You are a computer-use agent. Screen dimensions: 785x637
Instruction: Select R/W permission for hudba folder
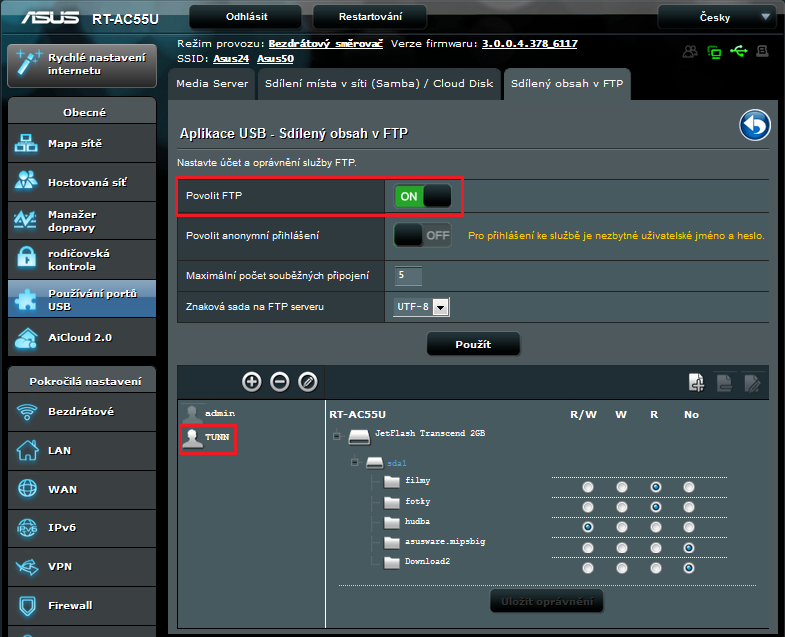click(588, 526)
